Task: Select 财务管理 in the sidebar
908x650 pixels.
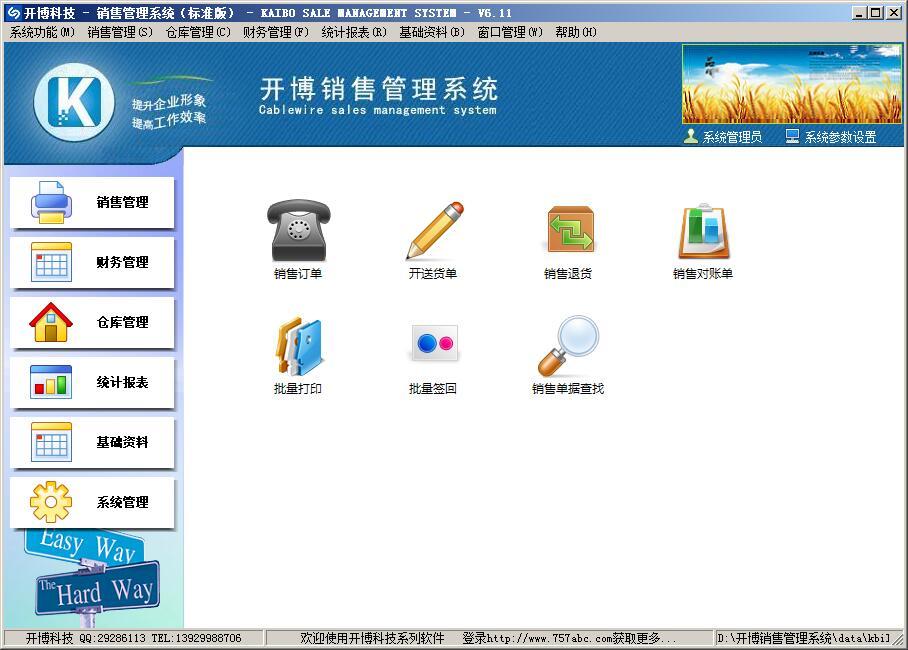Action: pos(92,262)
